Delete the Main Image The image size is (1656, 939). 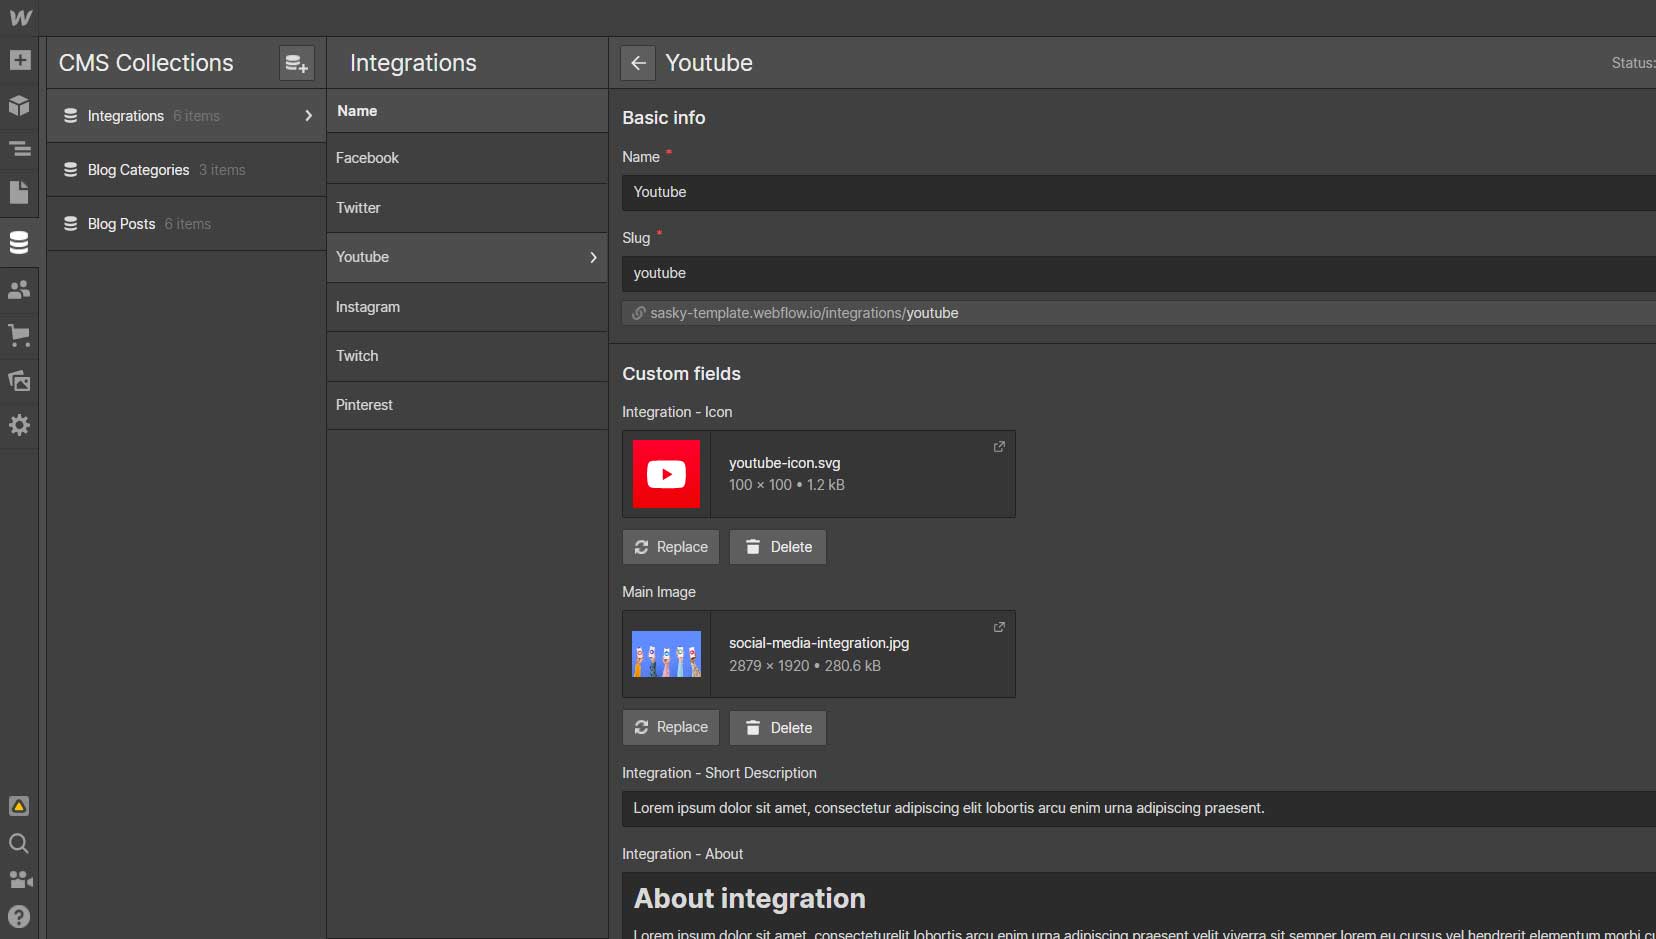(x=777, y=727)
